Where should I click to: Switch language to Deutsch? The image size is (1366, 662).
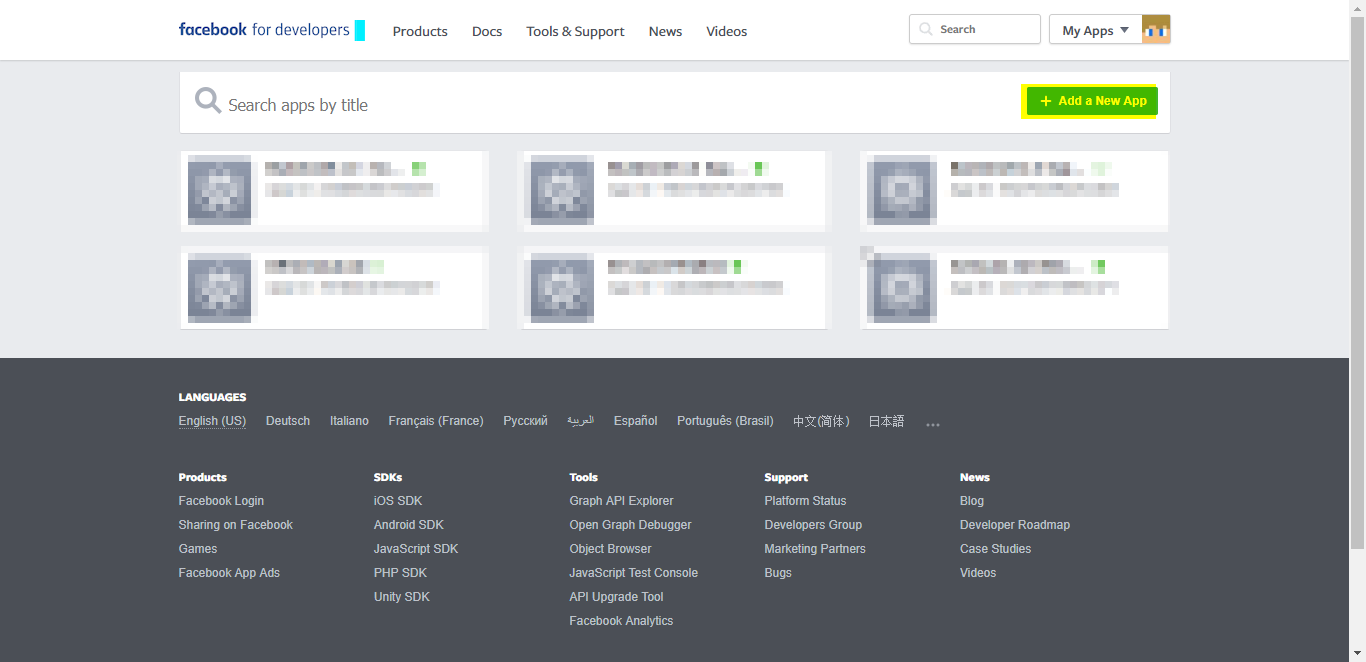click(x=288, y=421)
